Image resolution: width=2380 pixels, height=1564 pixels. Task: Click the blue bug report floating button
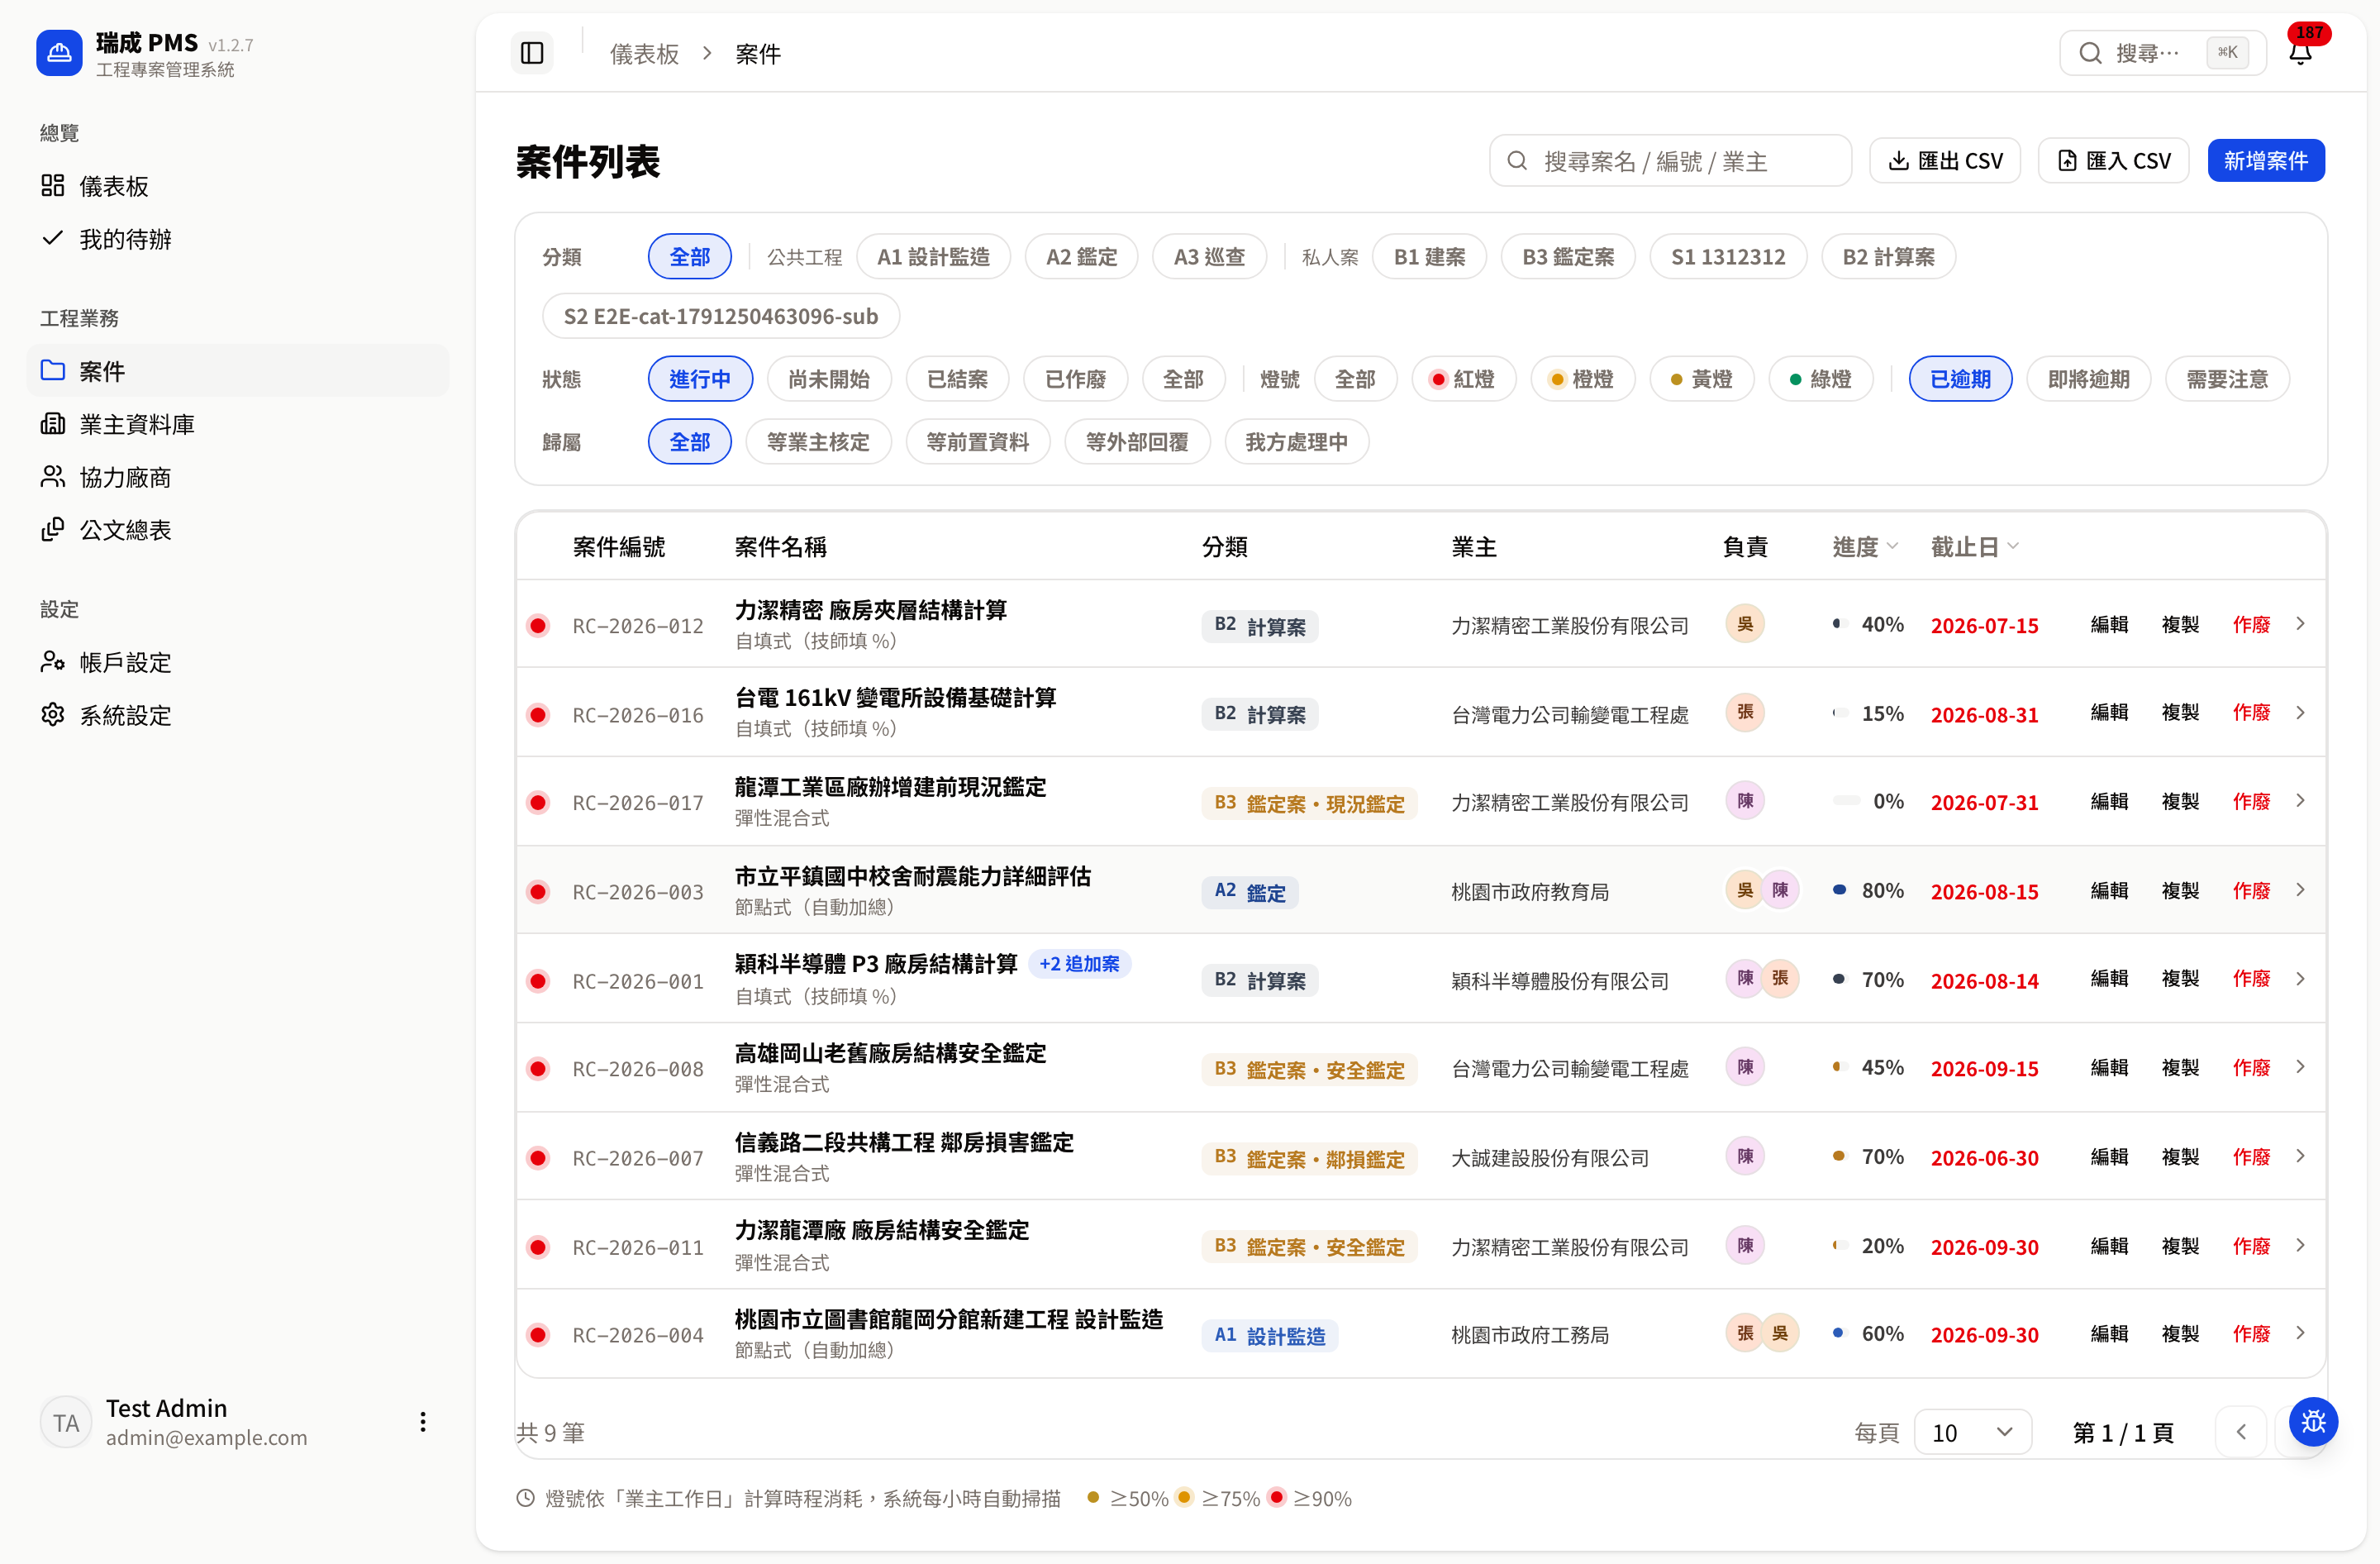pos(2313,1422)
